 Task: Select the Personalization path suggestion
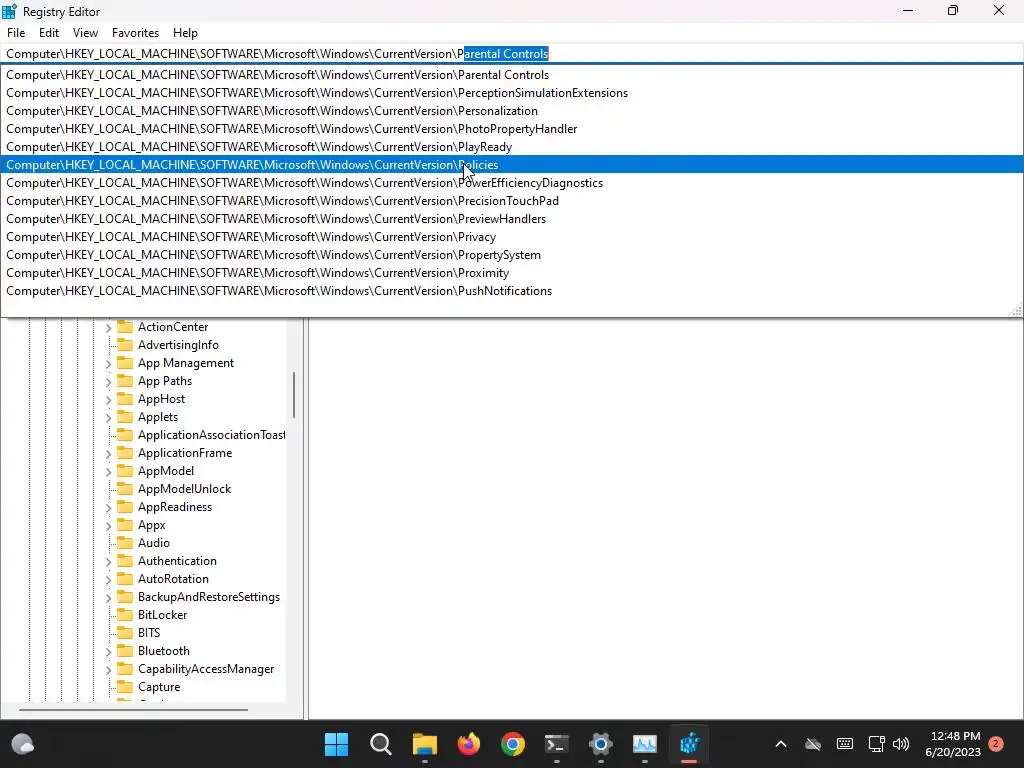point(512,111)
